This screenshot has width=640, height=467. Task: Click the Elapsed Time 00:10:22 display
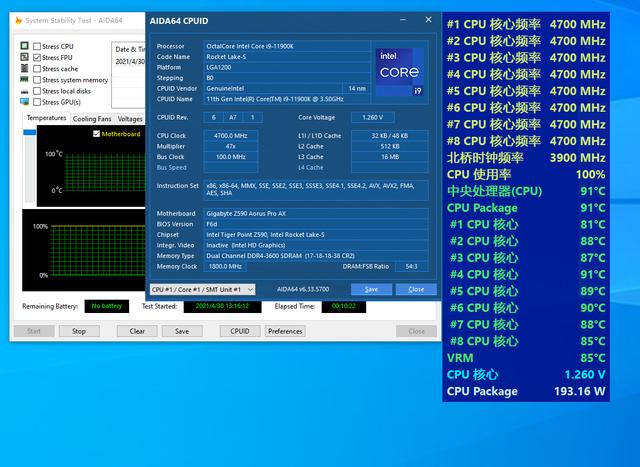click(344, 306)
